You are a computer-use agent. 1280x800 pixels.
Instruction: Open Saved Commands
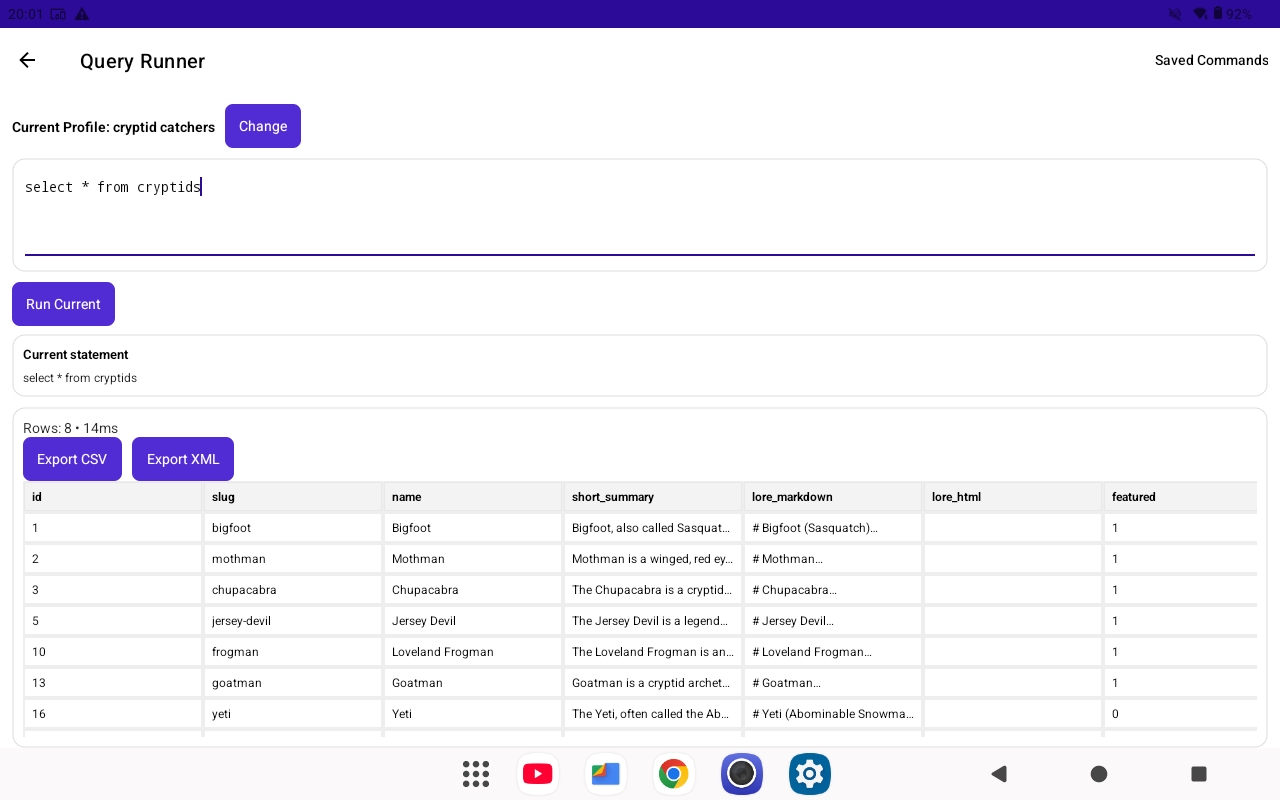pyautogui.click(x=1211, y=60)
